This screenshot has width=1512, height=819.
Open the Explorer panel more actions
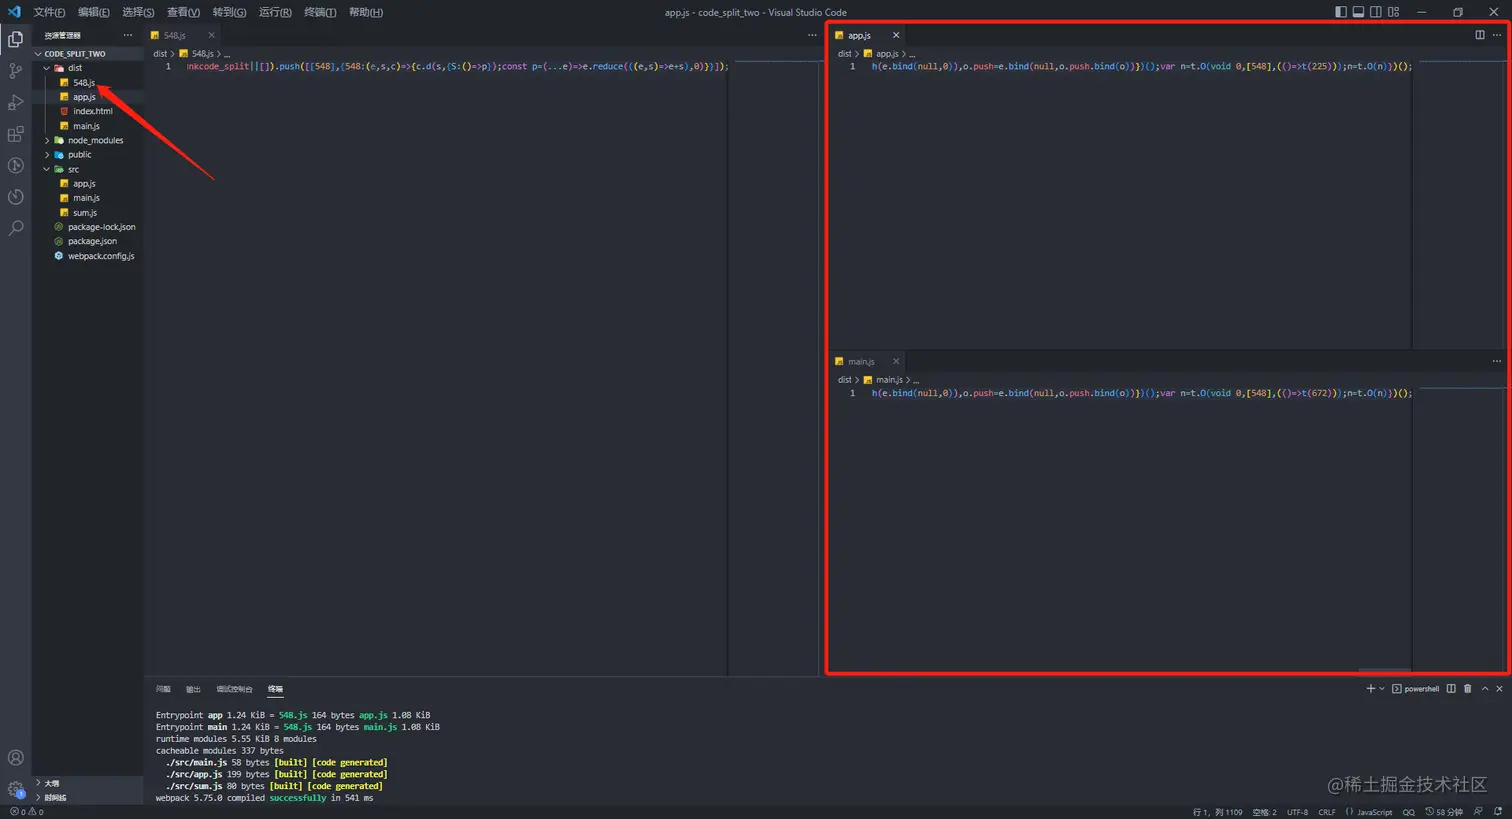click(x=128, y=35)
